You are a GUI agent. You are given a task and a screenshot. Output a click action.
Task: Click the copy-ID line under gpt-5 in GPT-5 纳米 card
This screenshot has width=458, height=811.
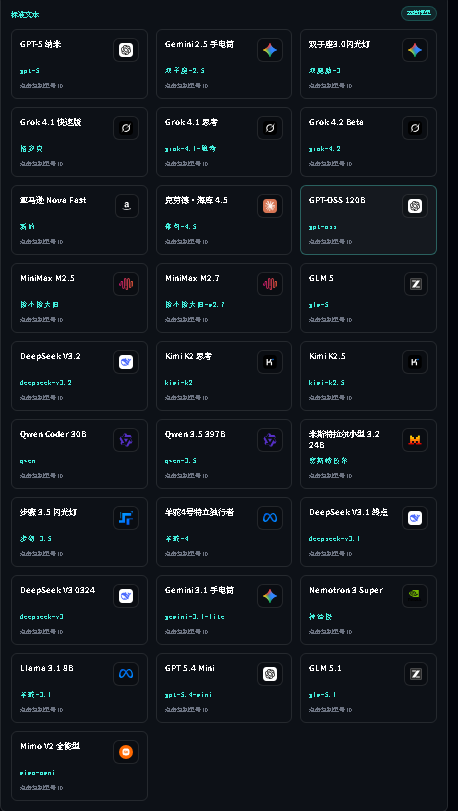click(x=42, y=85)
